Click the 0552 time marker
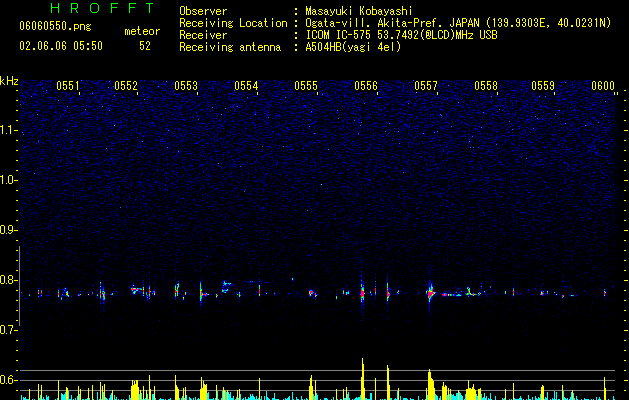 126,86
